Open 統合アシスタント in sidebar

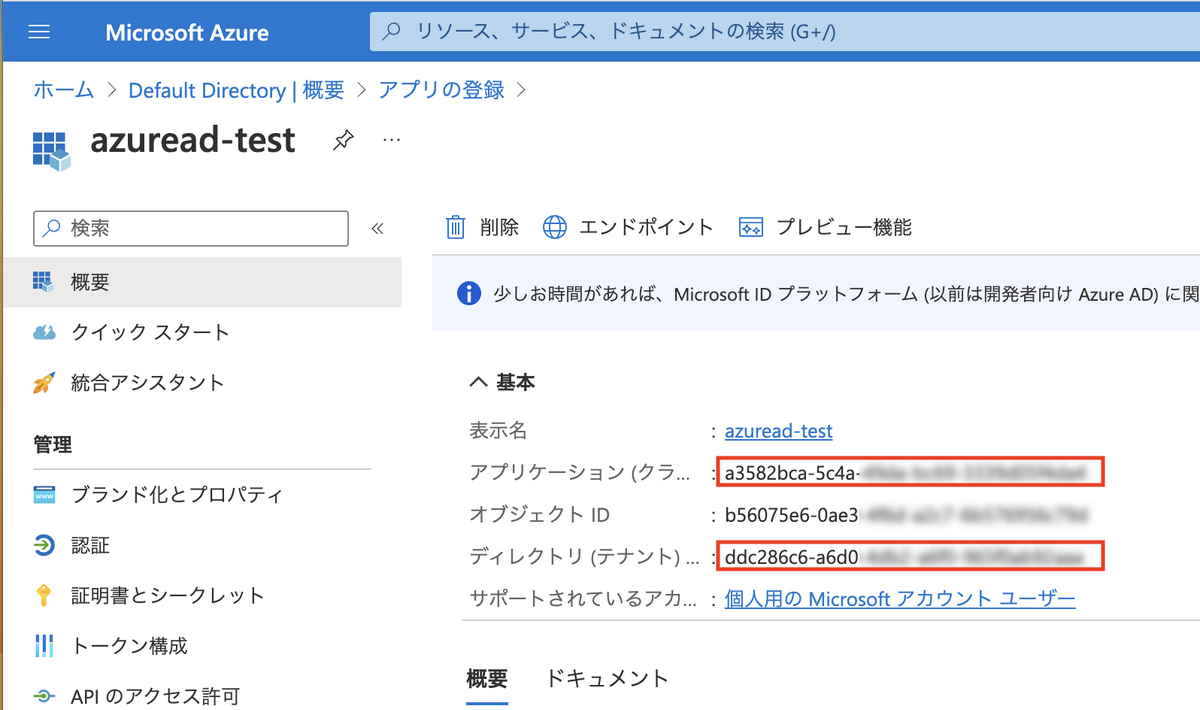(x=148, y=382)
